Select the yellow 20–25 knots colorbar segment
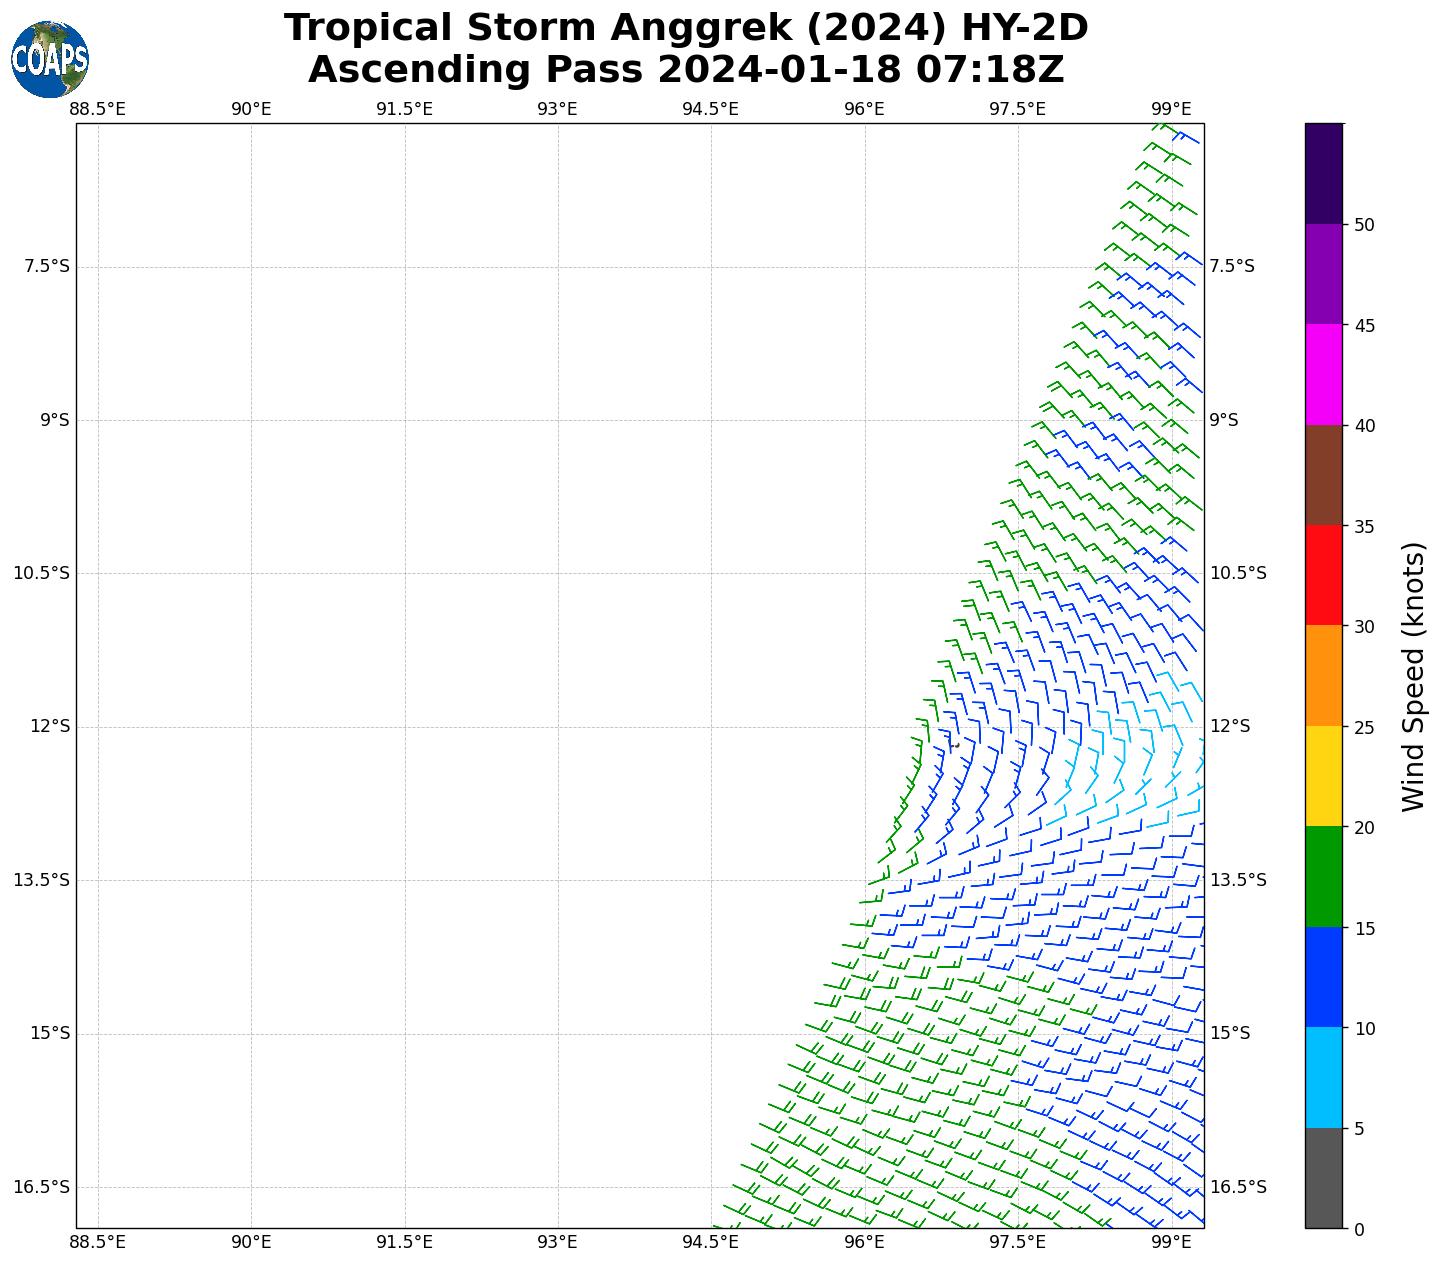Screen dimensions: 1442x1264 pos(1323,776)
